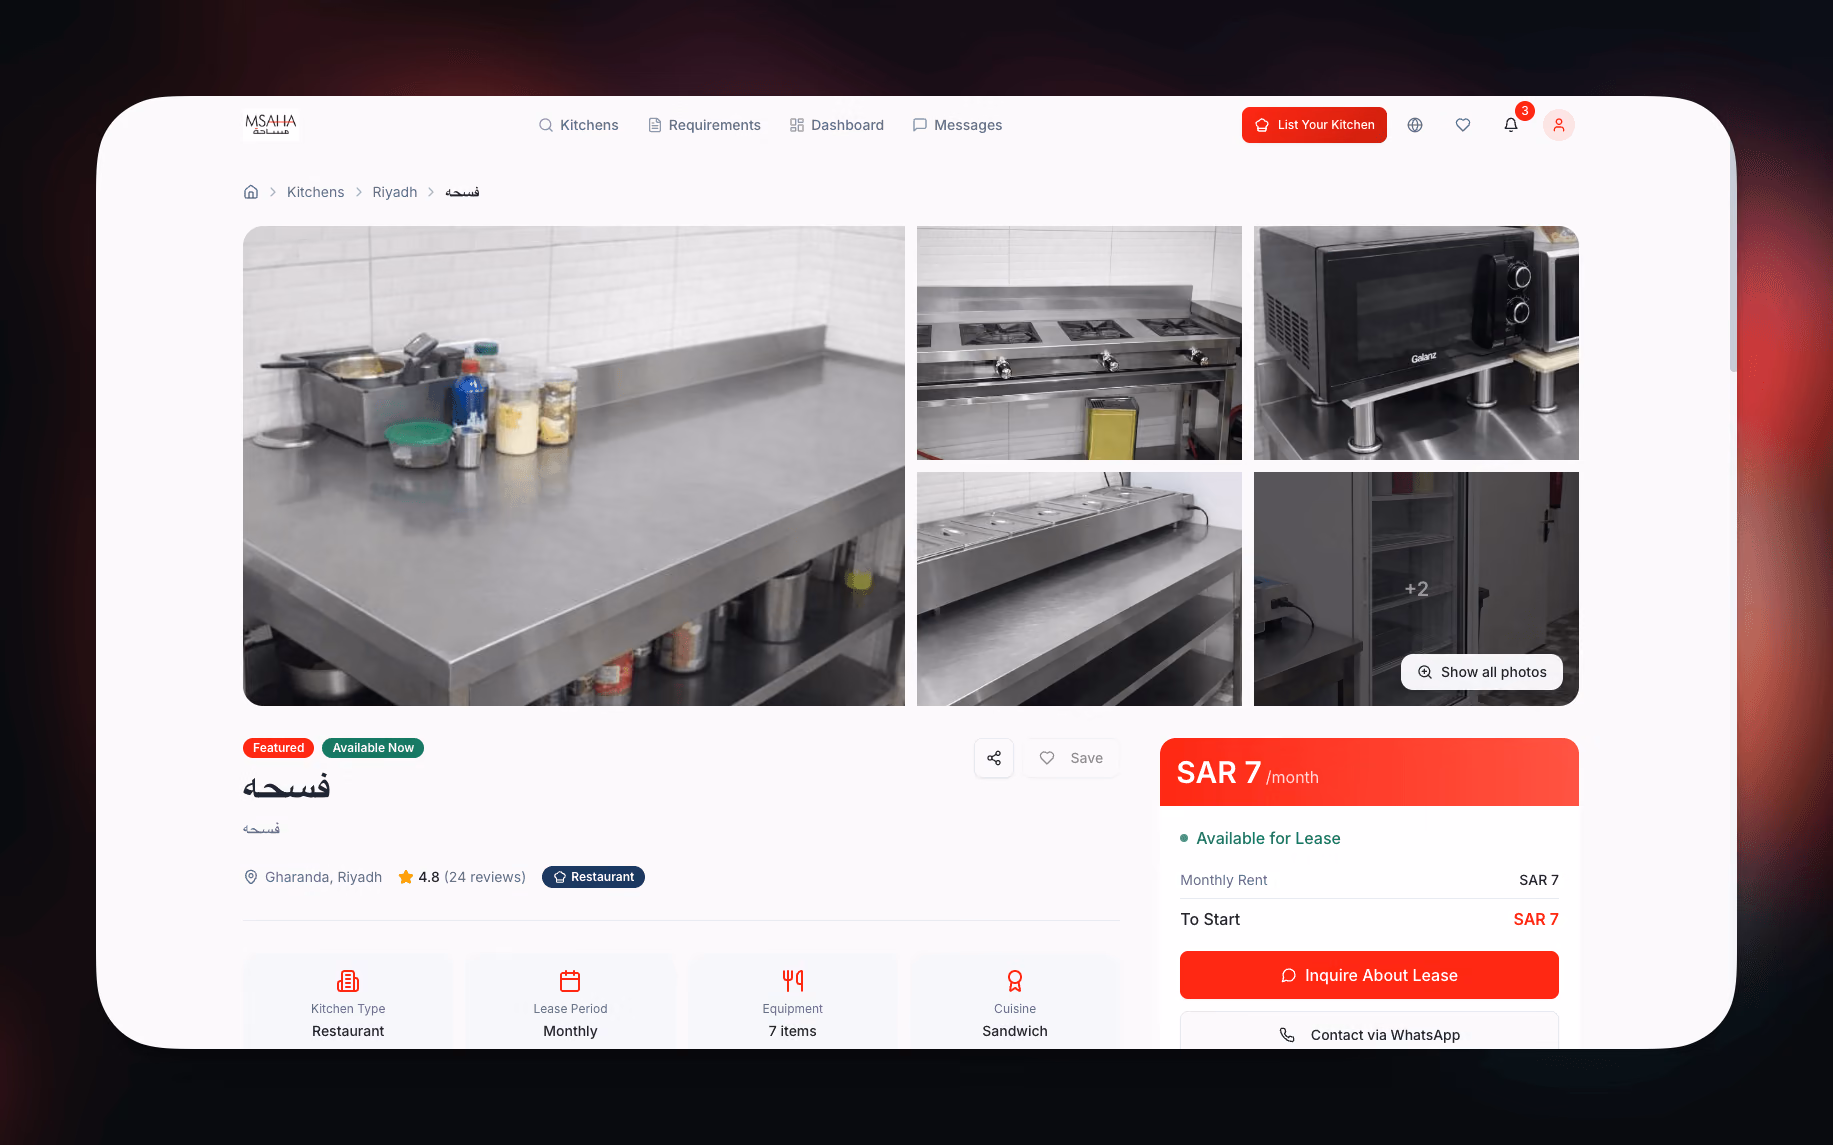The width and height of the screenshot is (1833, 1145).
Task: Click the Equipment utensils icon
Action: point(793,981)
